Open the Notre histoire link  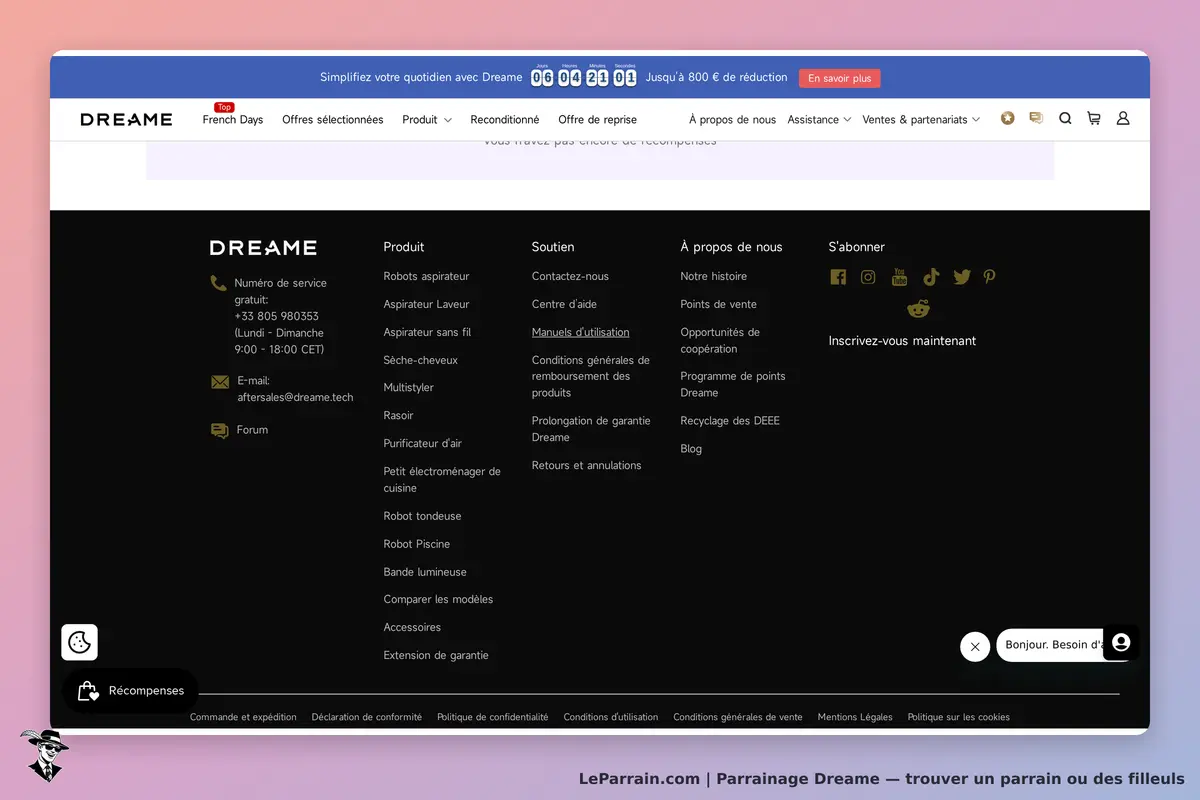point(714,276)
